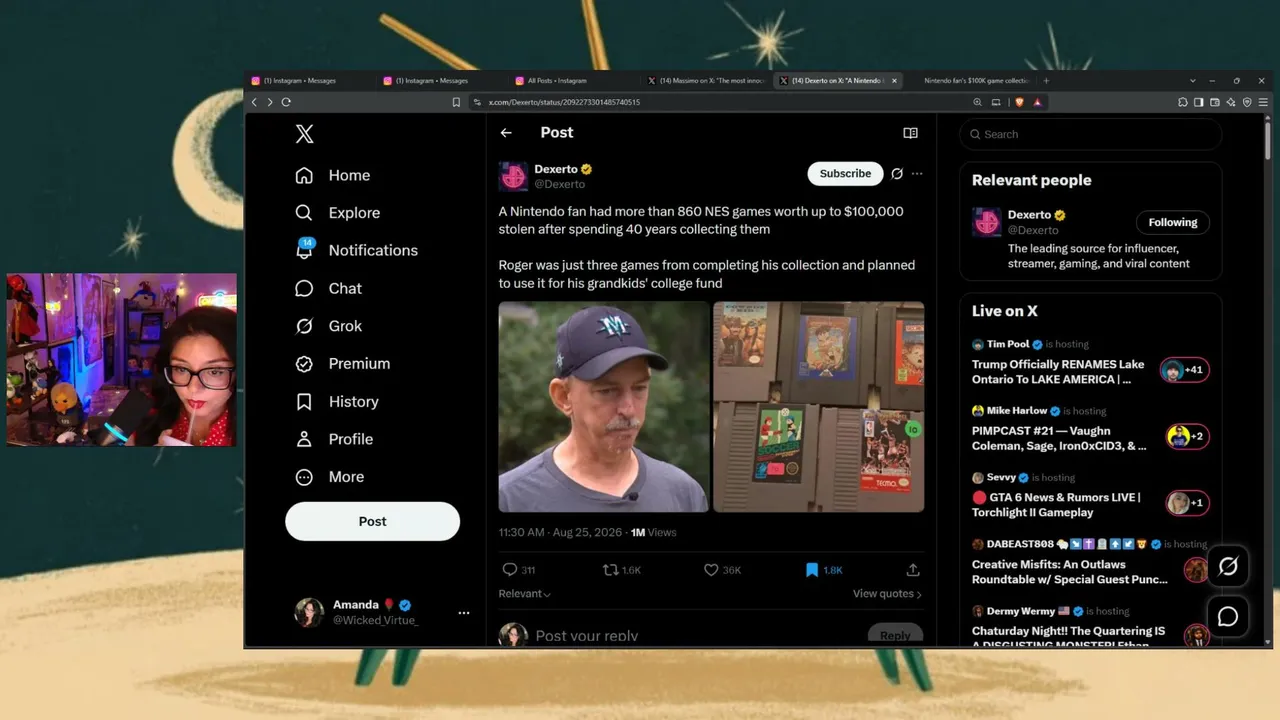Screen dimensions: 1280x720
Task: Switch to the Nintendo fan's $100K tab
Action: click(x=972, y=81)
